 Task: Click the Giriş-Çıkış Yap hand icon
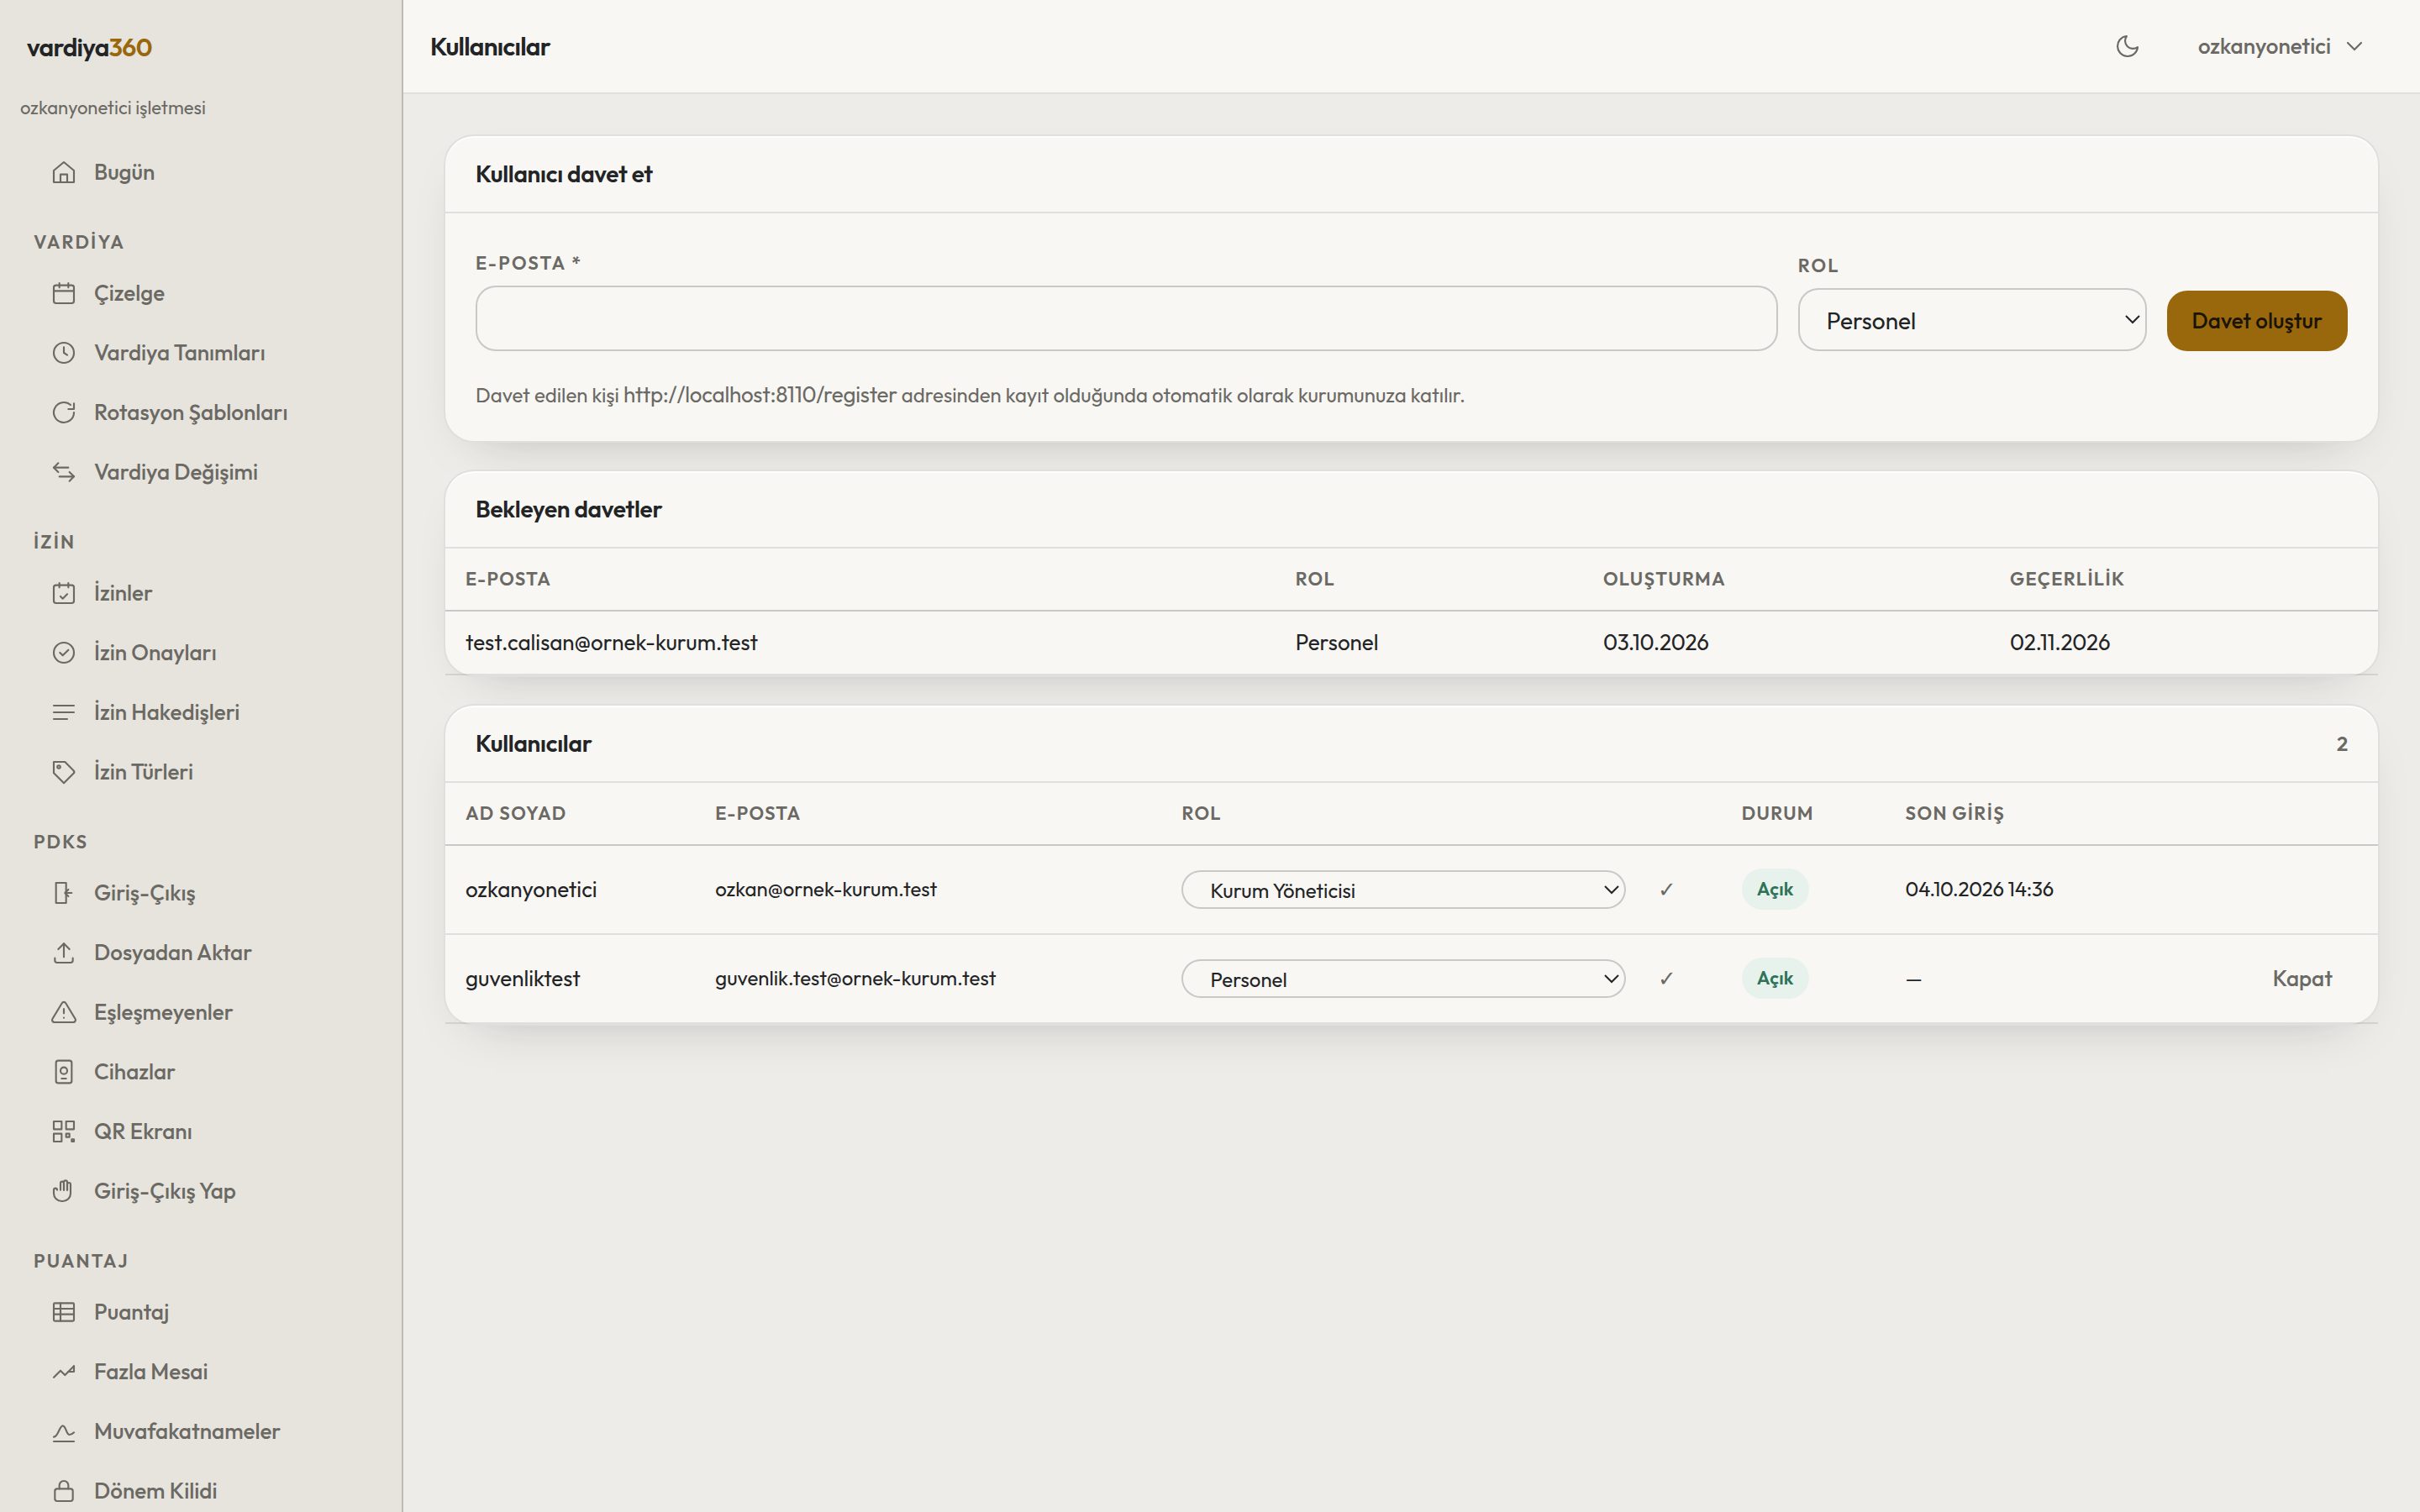coord(64,1191)
